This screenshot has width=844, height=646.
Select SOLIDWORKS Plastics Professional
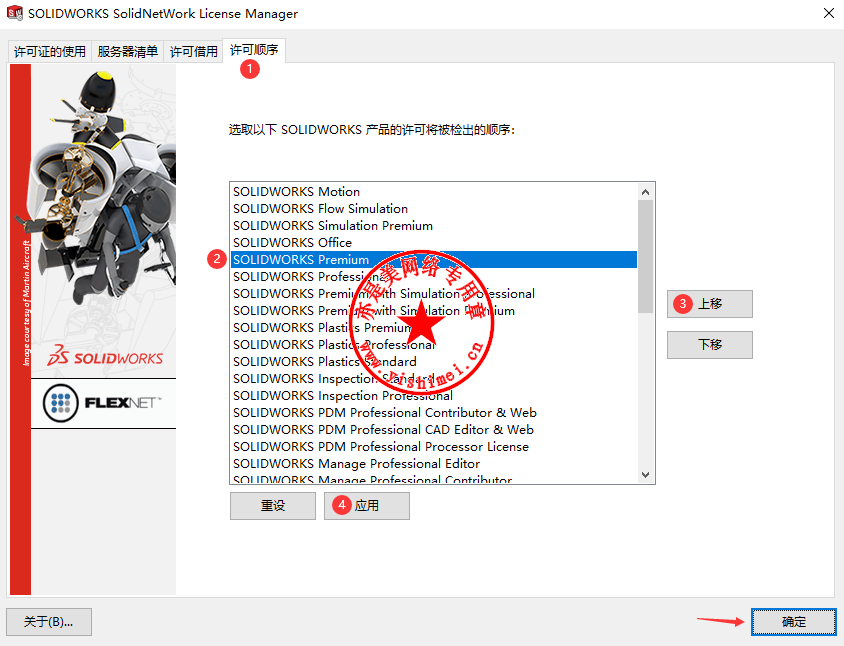pos(434,345)
